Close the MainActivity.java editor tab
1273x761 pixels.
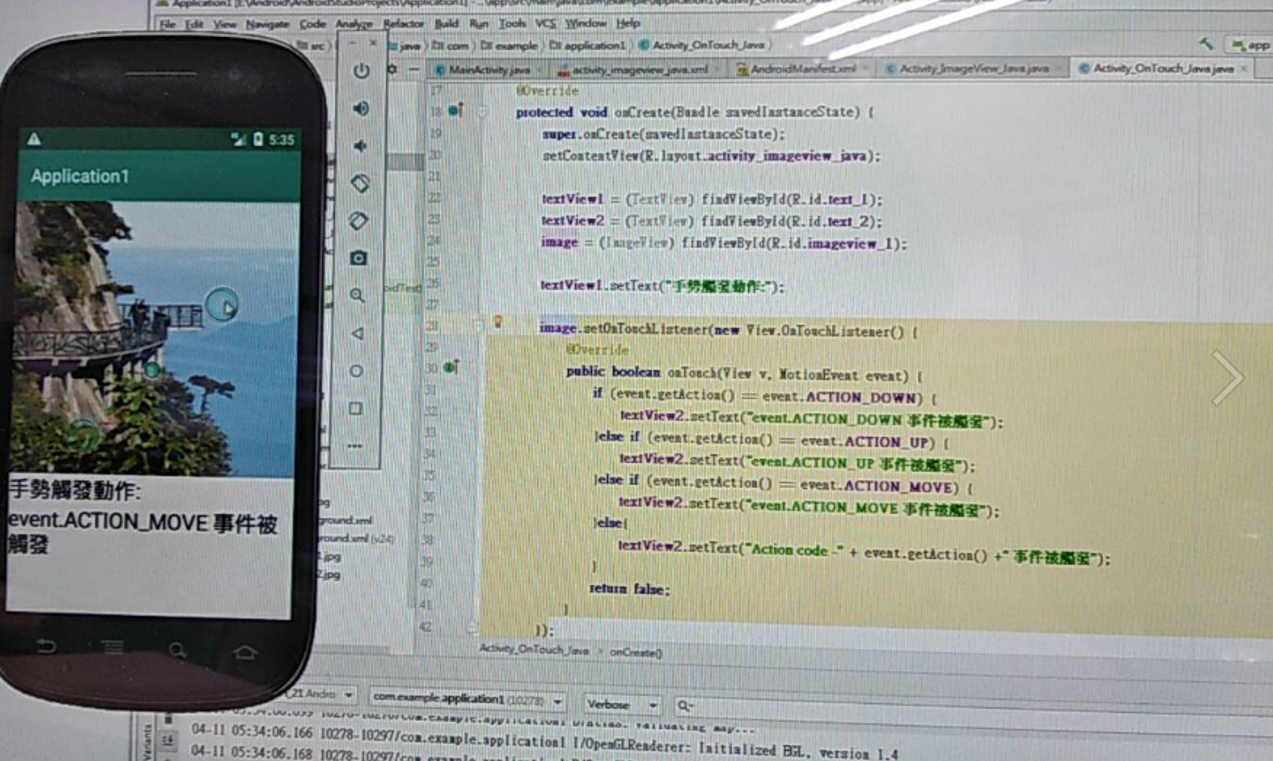(x=539, y=70)
